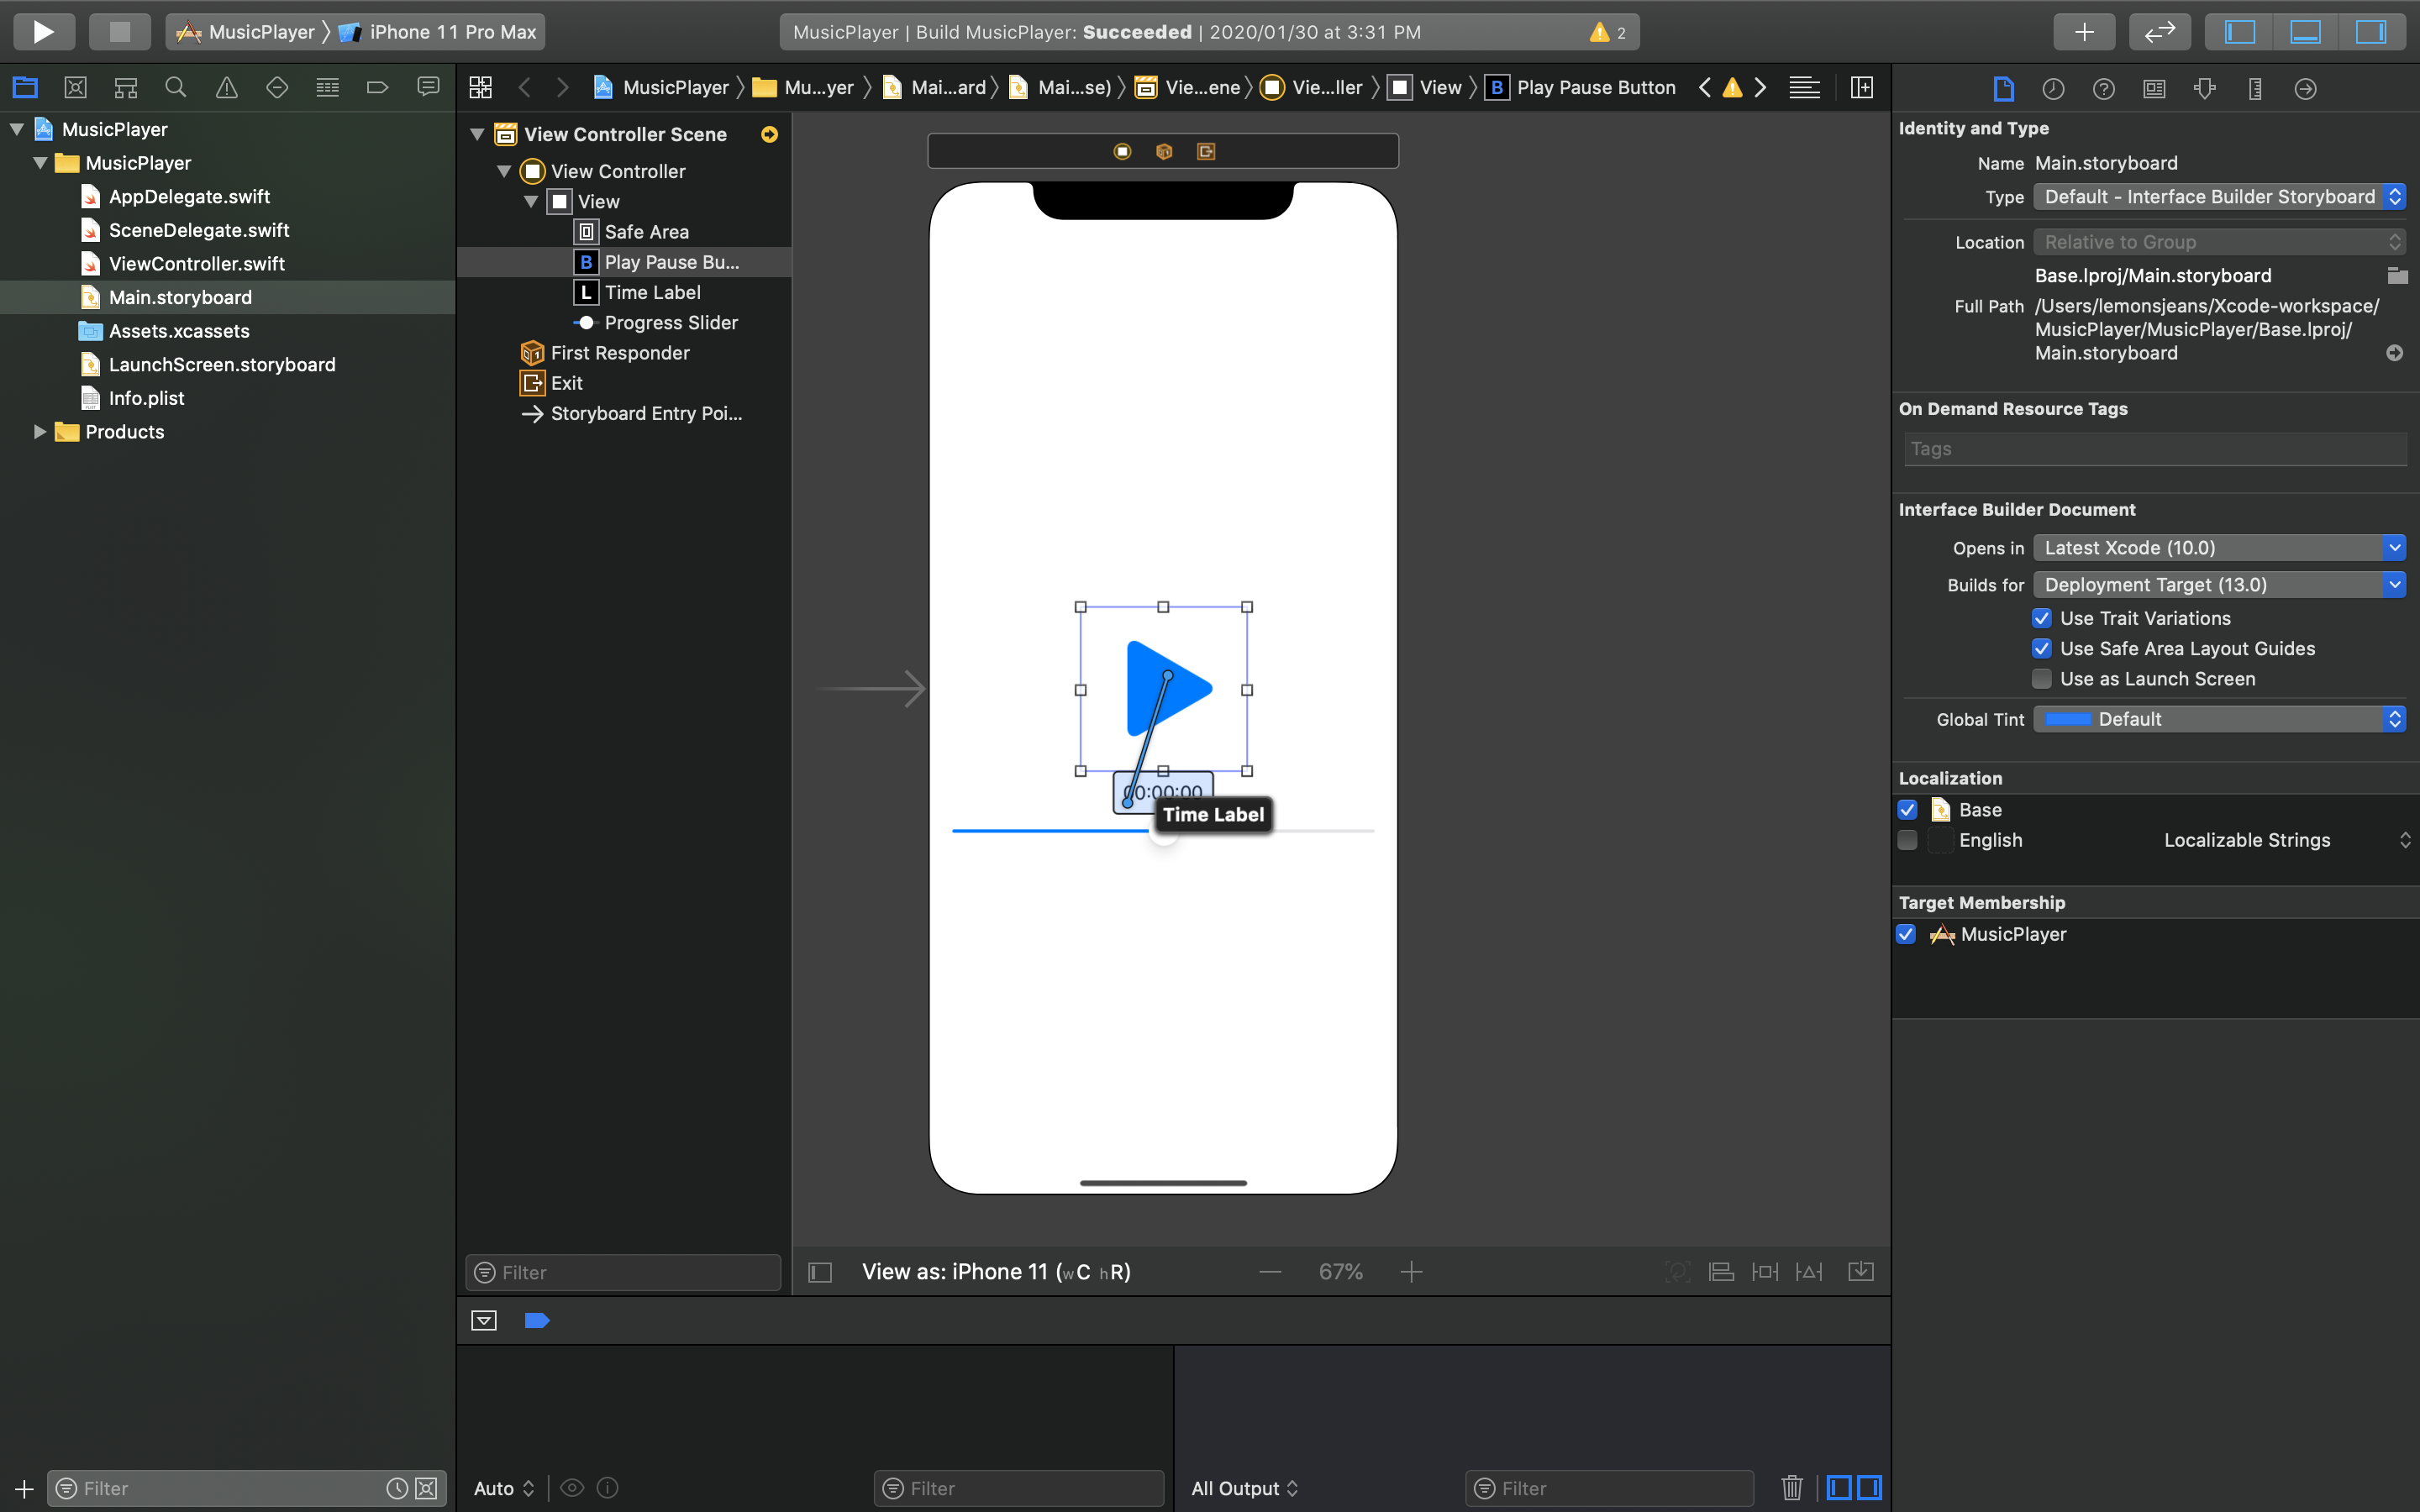Add Editor on right
The image size is (2420, 1512).
pyautogui.click(x=1861, y=88)
